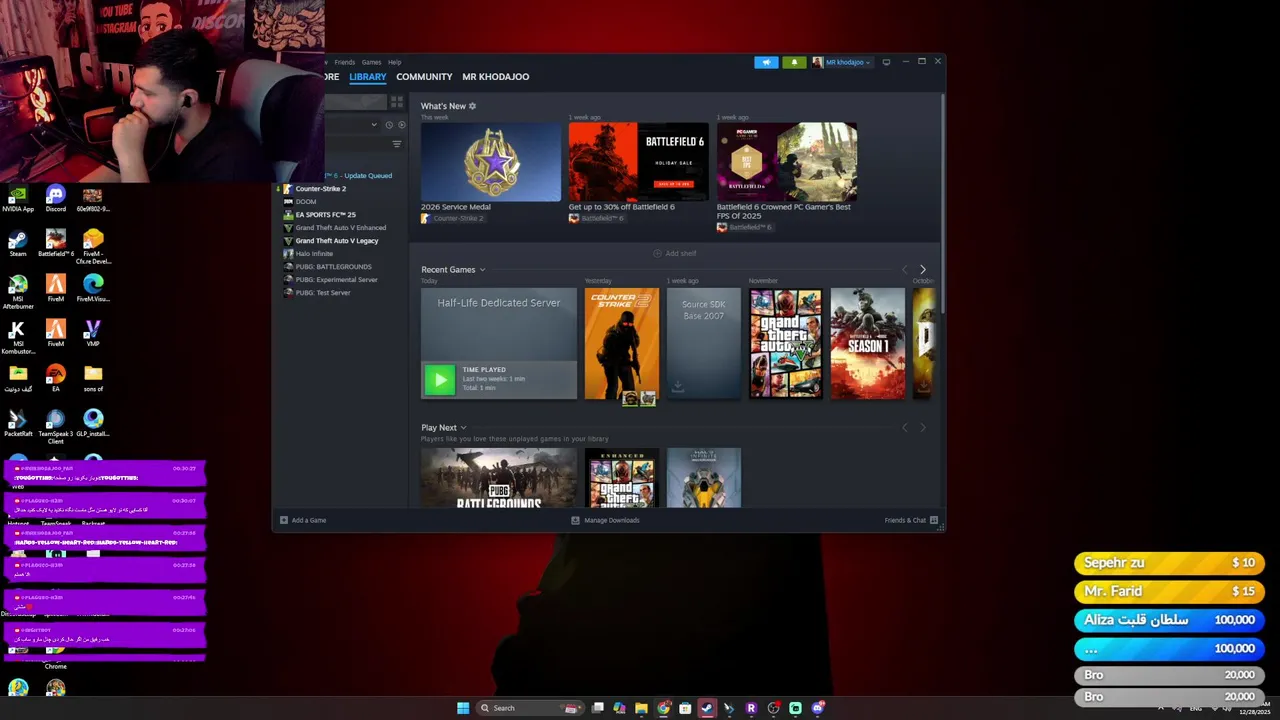Open the Discord desktop shortcut
The width and height of the screenshot is (1280, 720).
(56, 199)
